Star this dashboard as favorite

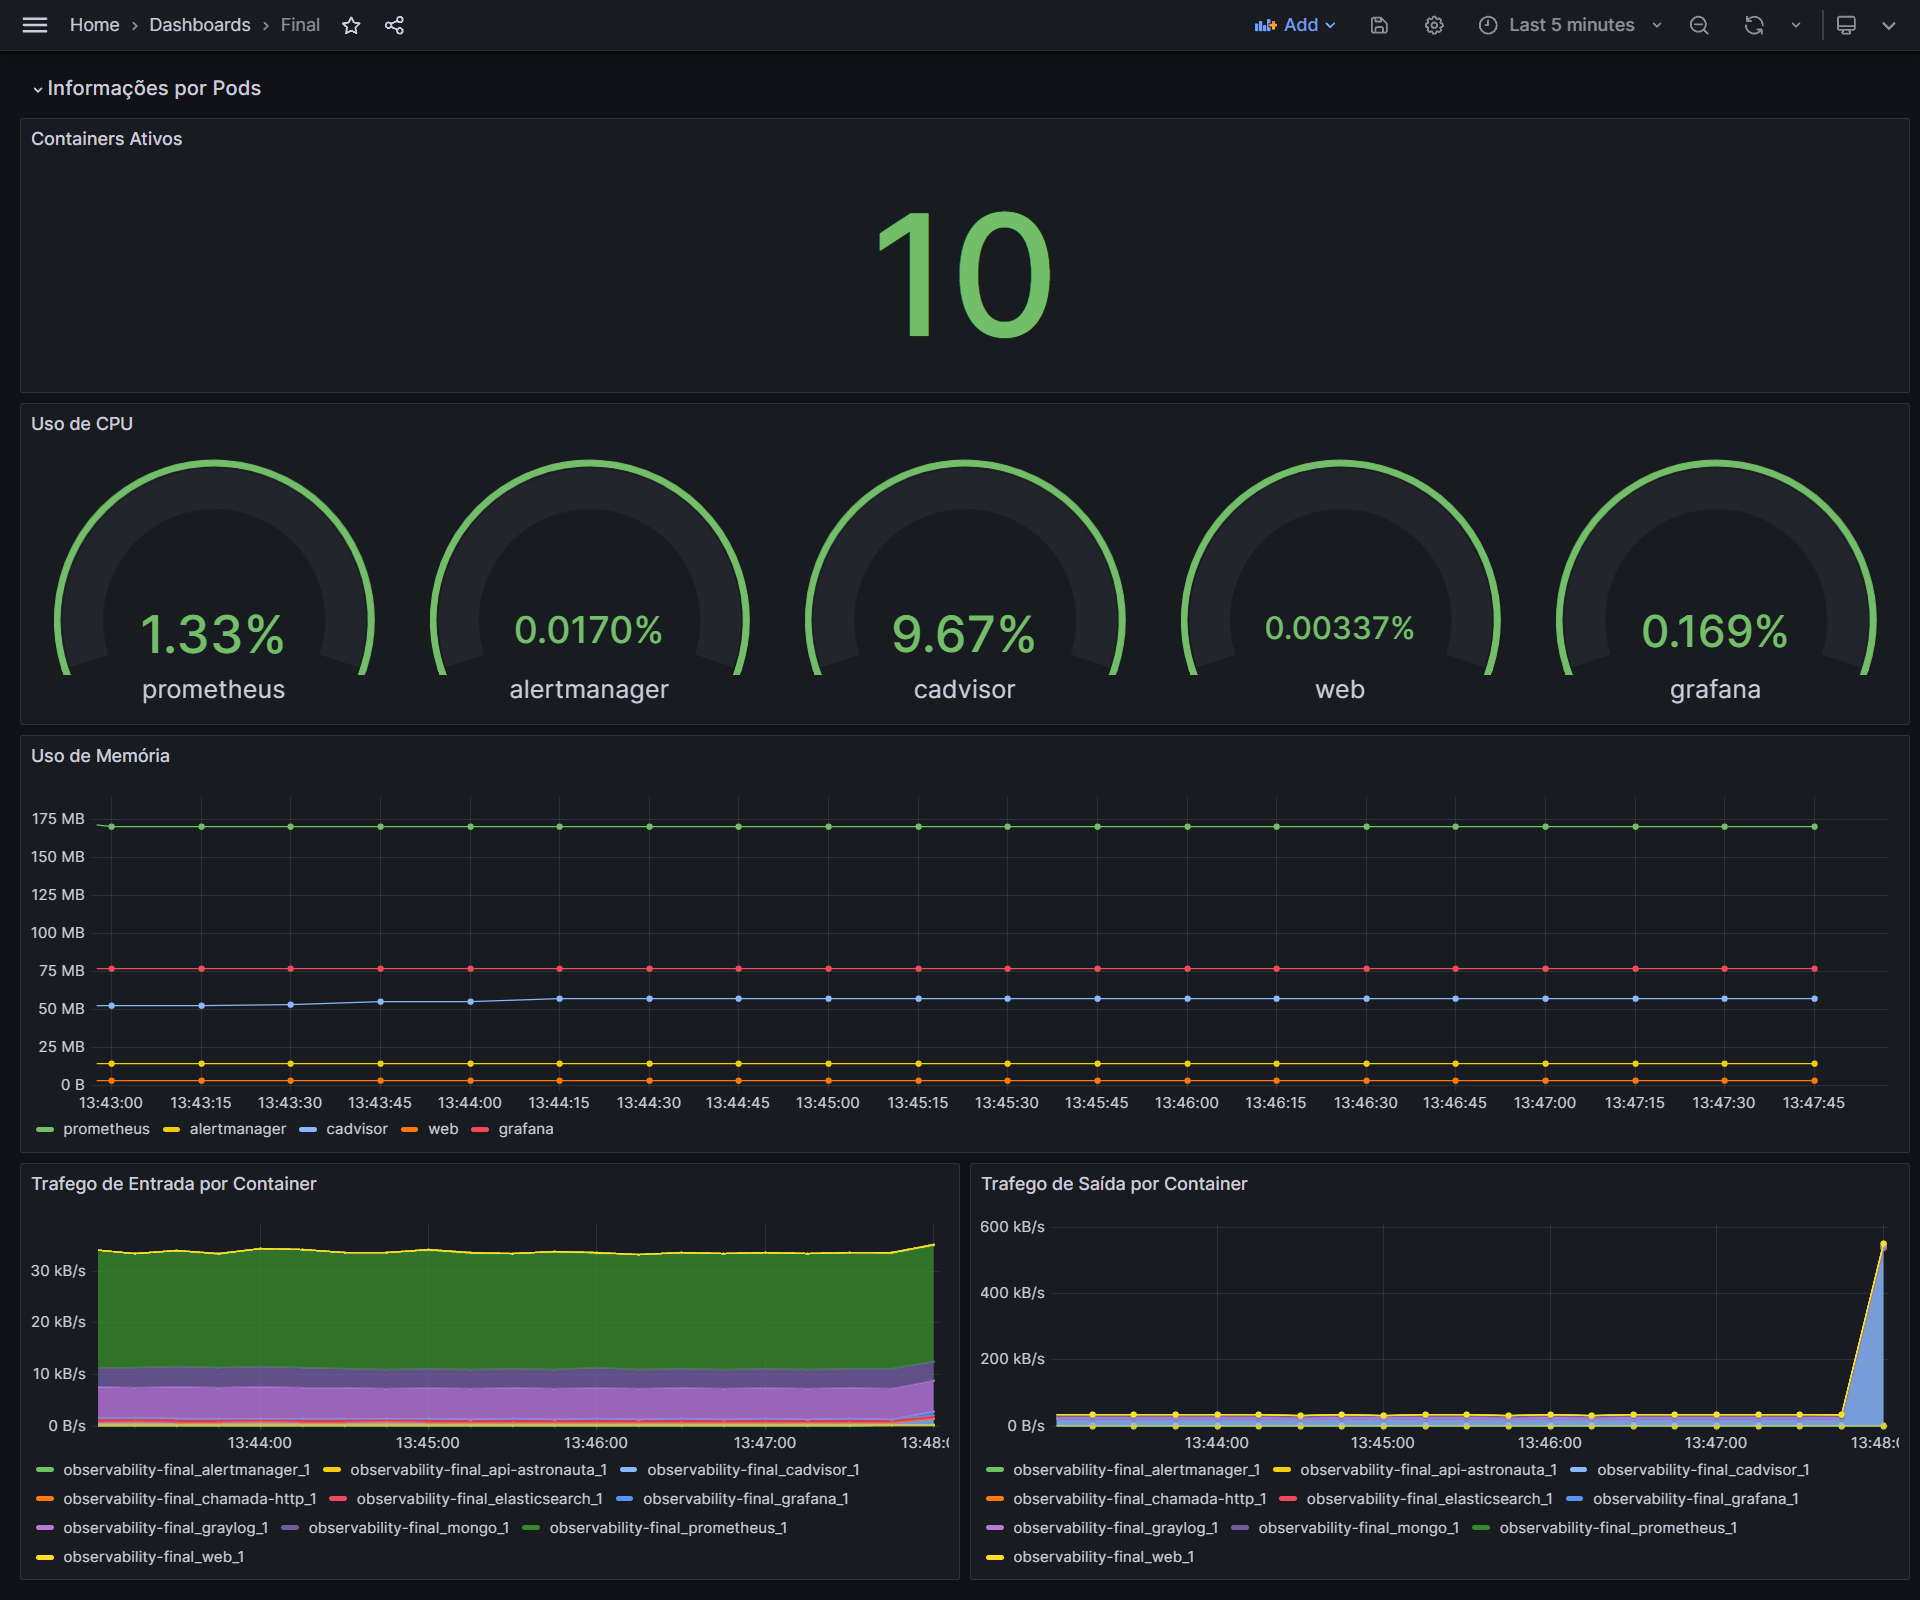(x=351, y=25)
